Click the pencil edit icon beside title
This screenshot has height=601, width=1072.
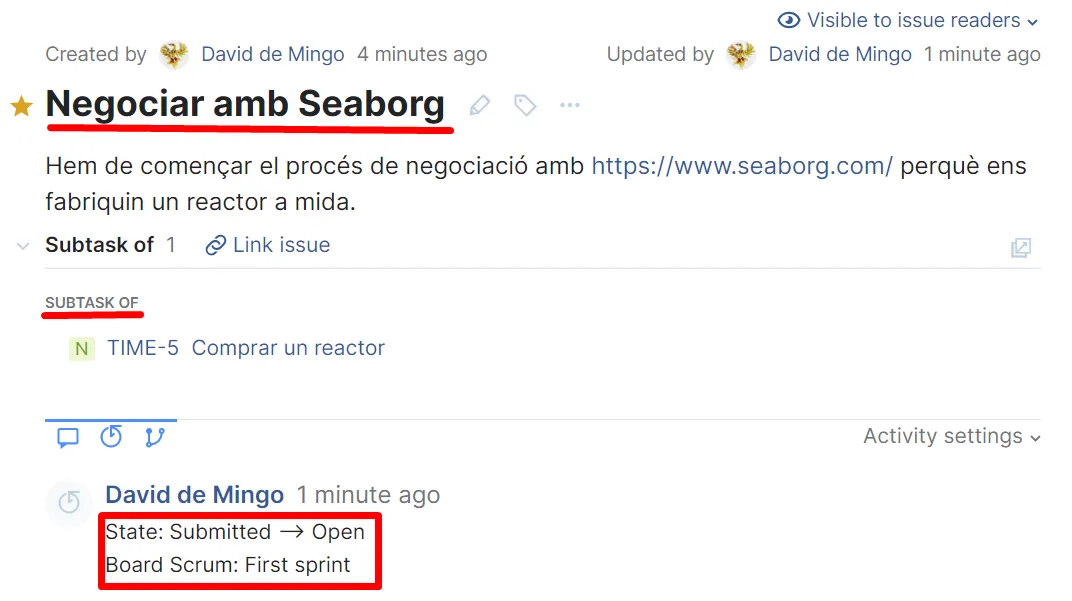click(480, 105)
